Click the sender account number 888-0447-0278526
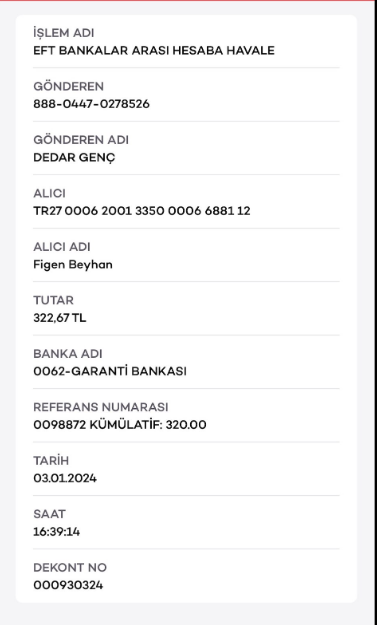The height and width of the screenshot is (625, 377). 91,104
